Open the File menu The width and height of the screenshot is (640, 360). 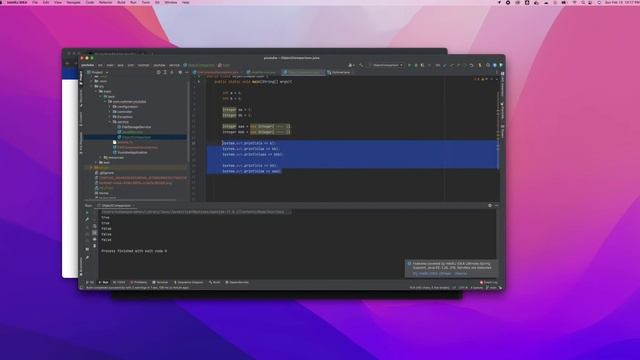tap(35, 2)
